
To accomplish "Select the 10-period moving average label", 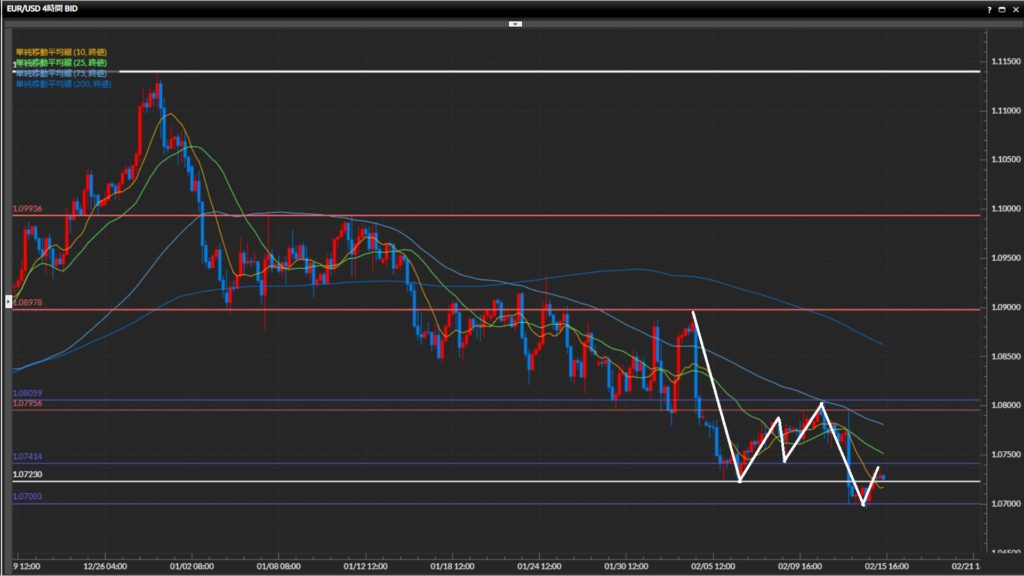I will [61, 51].
